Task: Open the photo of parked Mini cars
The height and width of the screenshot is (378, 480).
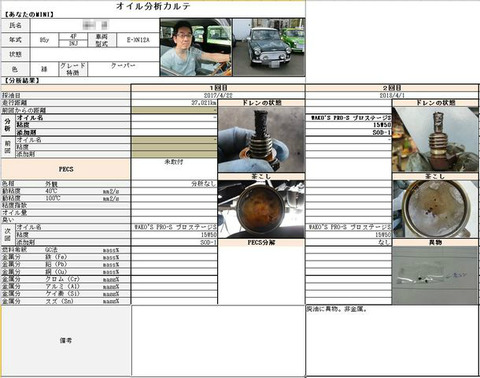Action: [x=269, y=47]
